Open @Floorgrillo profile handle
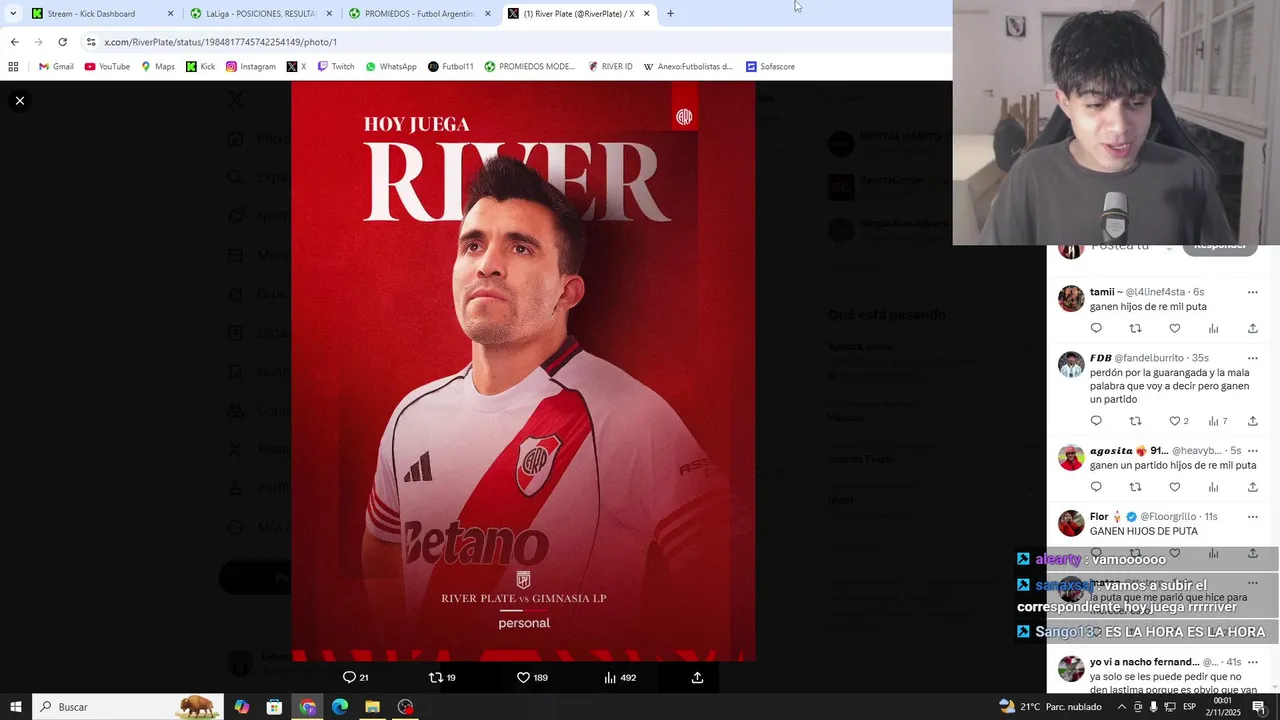 pyautogui.click(x=1168, y=517)
